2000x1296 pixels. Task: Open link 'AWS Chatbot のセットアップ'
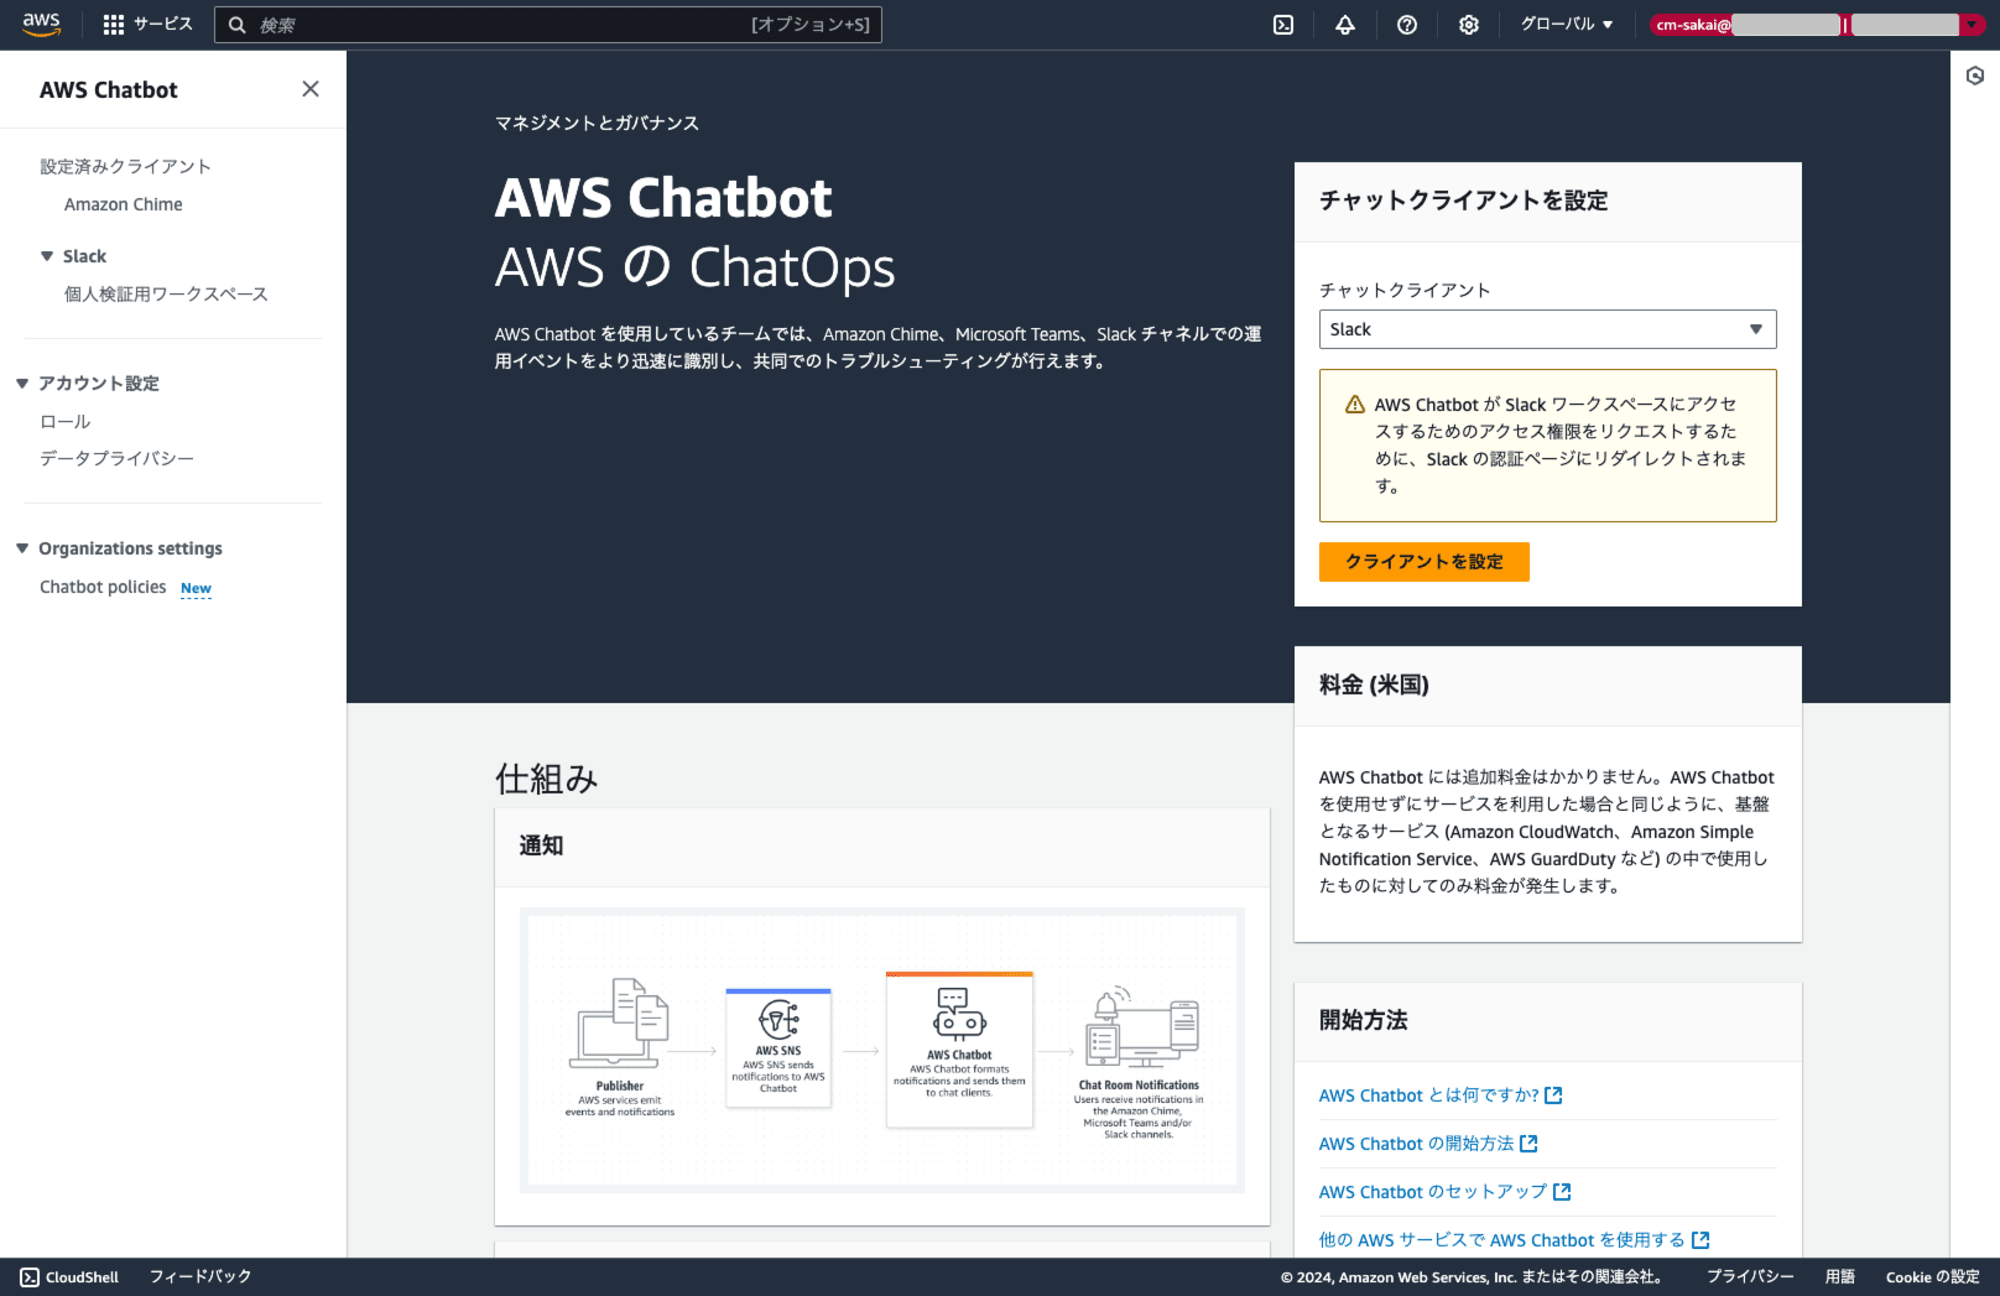coord(1433,1191)
